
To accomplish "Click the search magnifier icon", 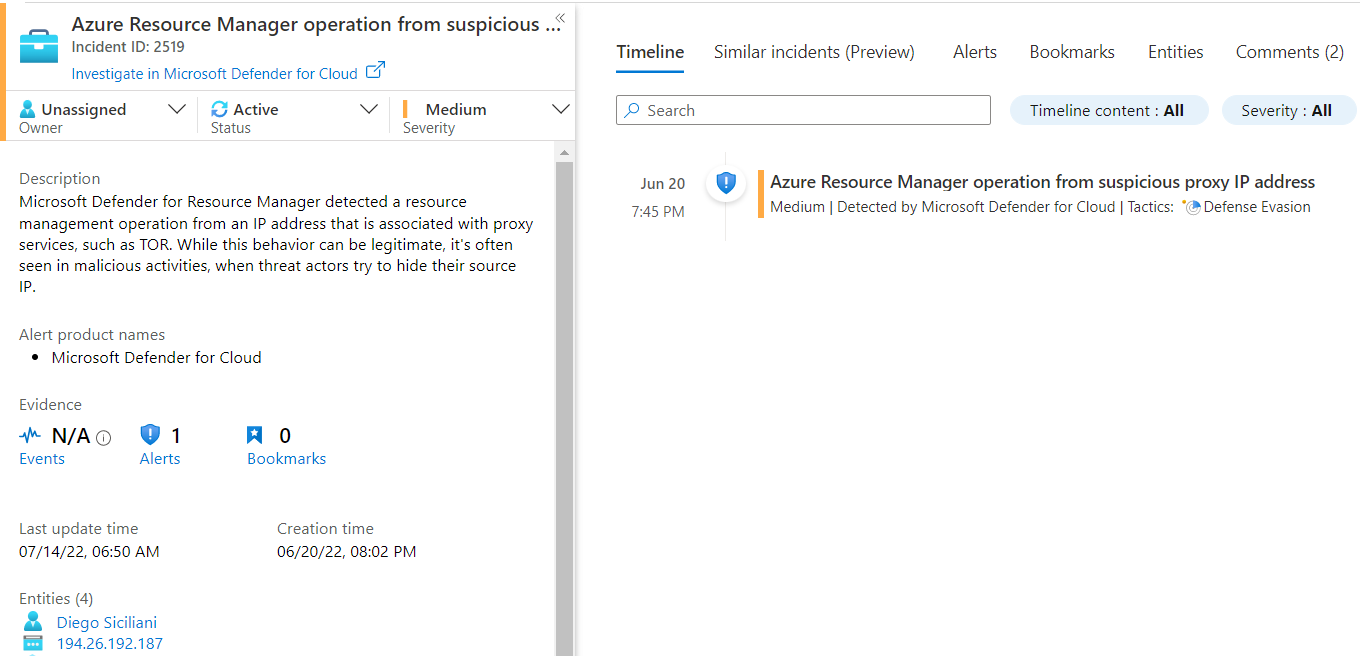I will [632, 110].
